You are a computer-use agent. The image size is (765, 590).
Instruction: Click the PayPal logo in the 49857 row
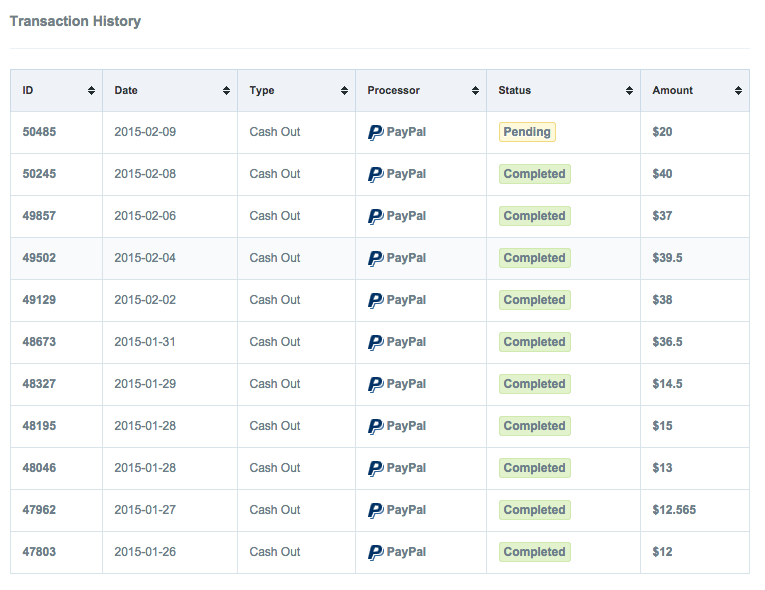[x=376, y=216]
